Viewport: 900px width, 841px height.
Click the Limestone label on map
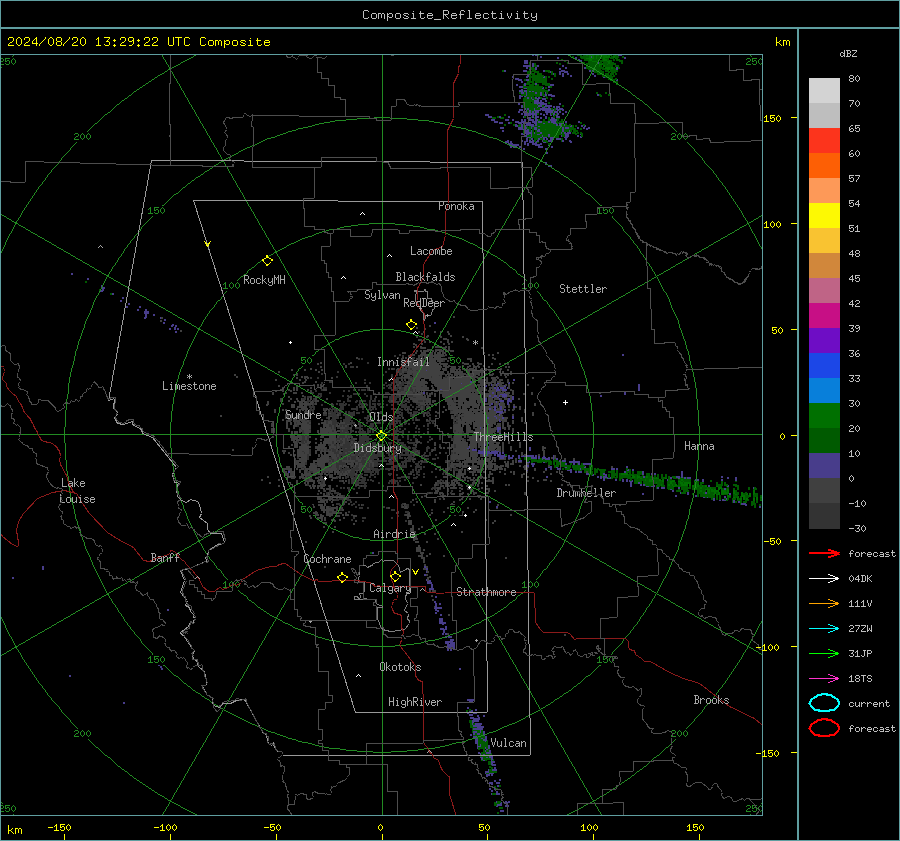(x=189, y=386)
